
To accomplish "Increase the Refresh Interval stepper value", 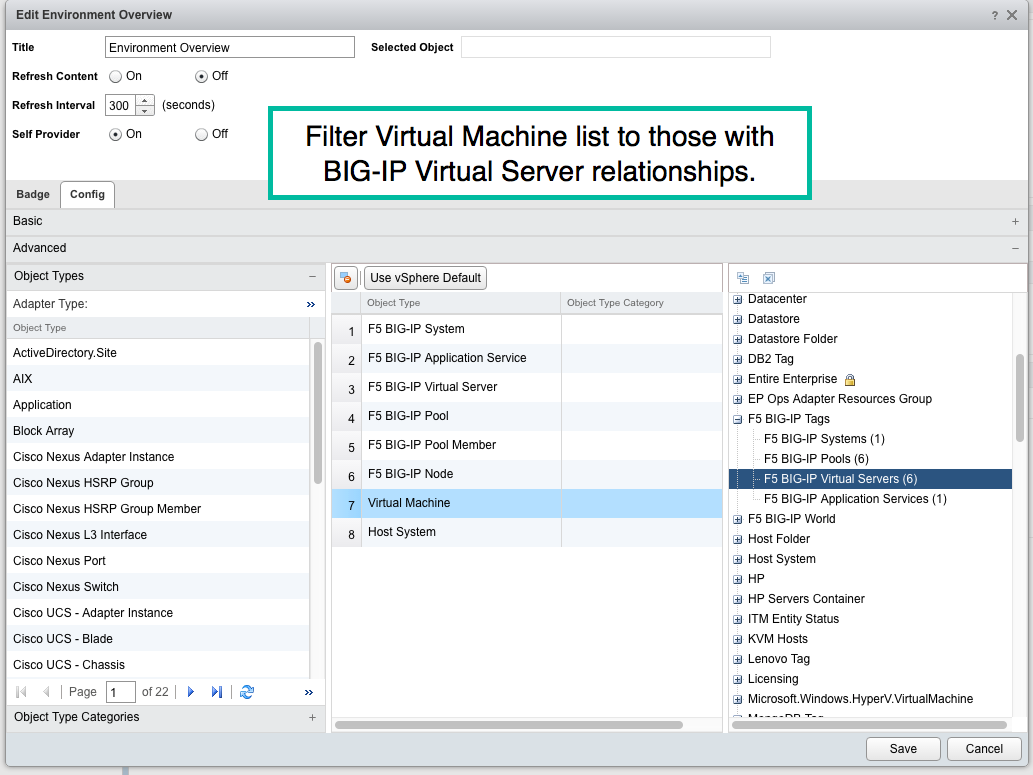I will (145, 100).
